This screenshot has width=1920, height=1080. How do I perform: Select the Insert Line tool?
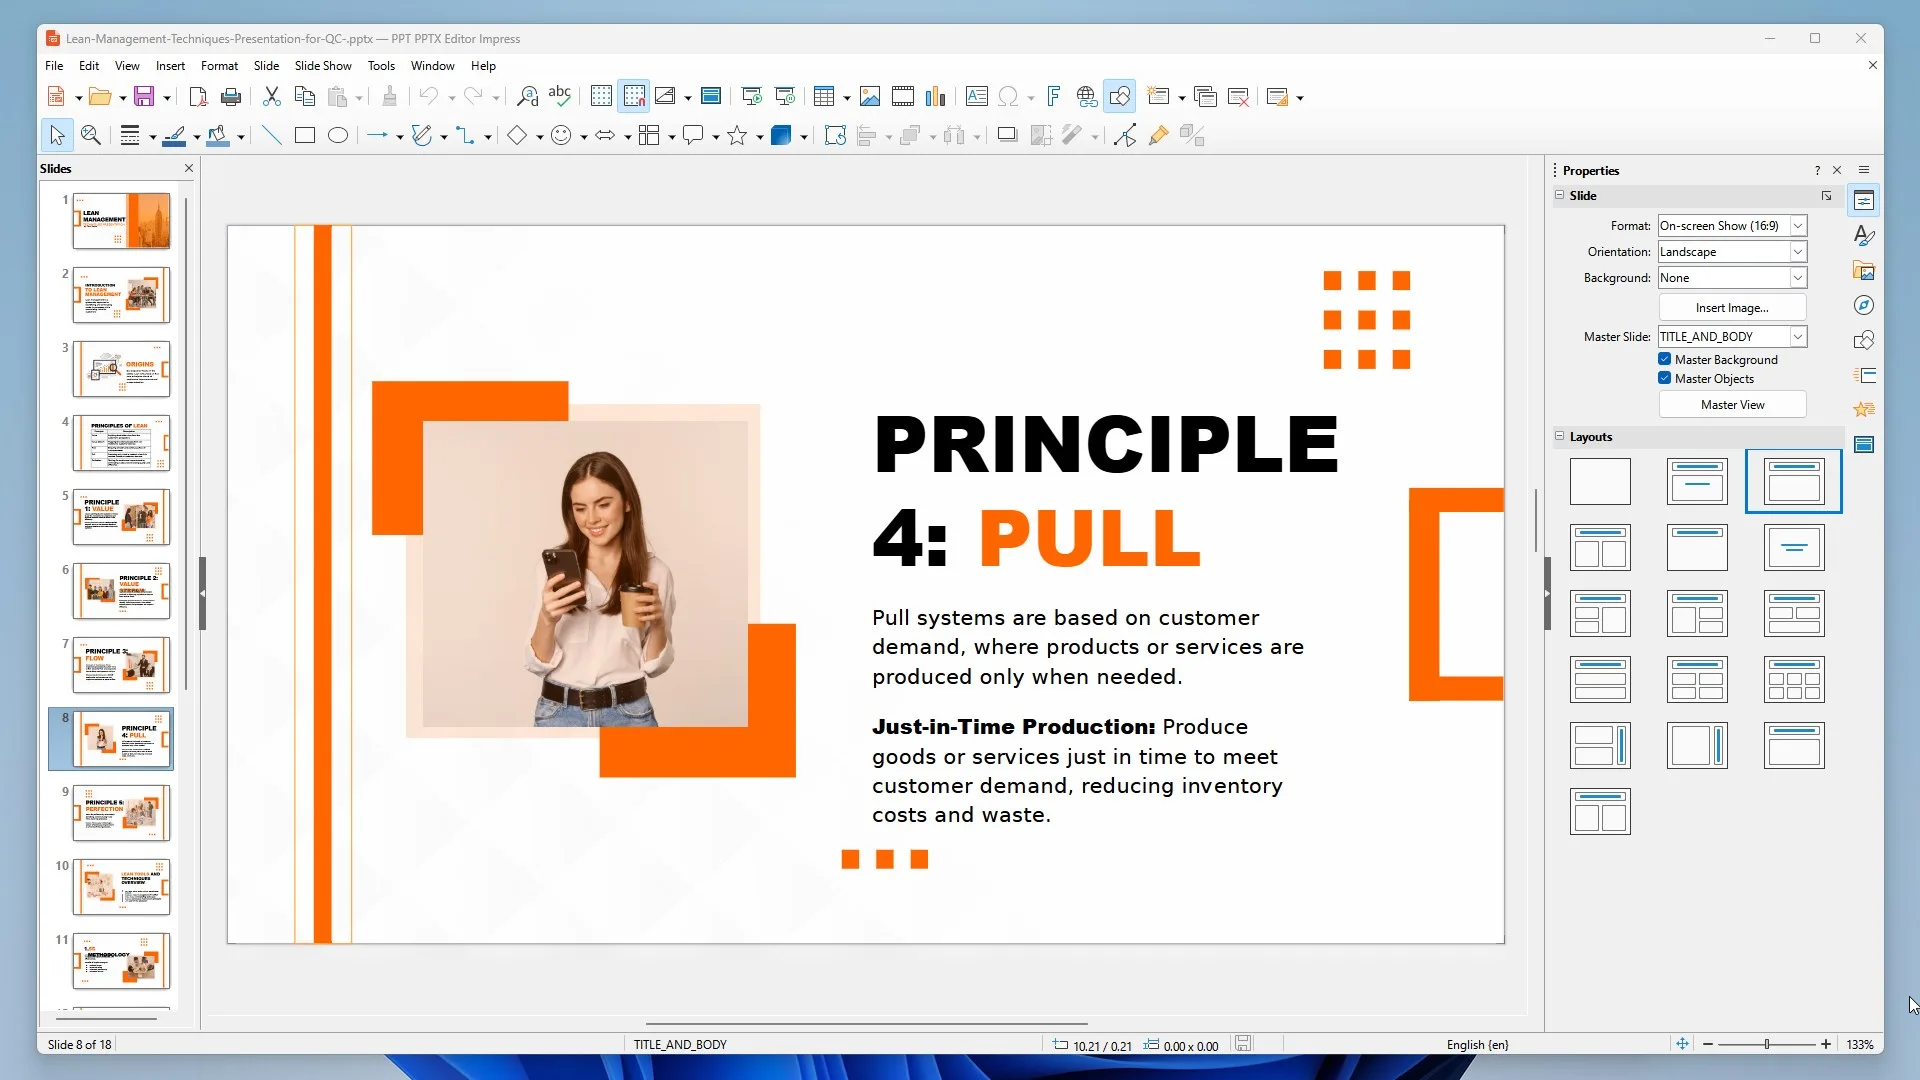pyautogui.click(x=271, y=136)
